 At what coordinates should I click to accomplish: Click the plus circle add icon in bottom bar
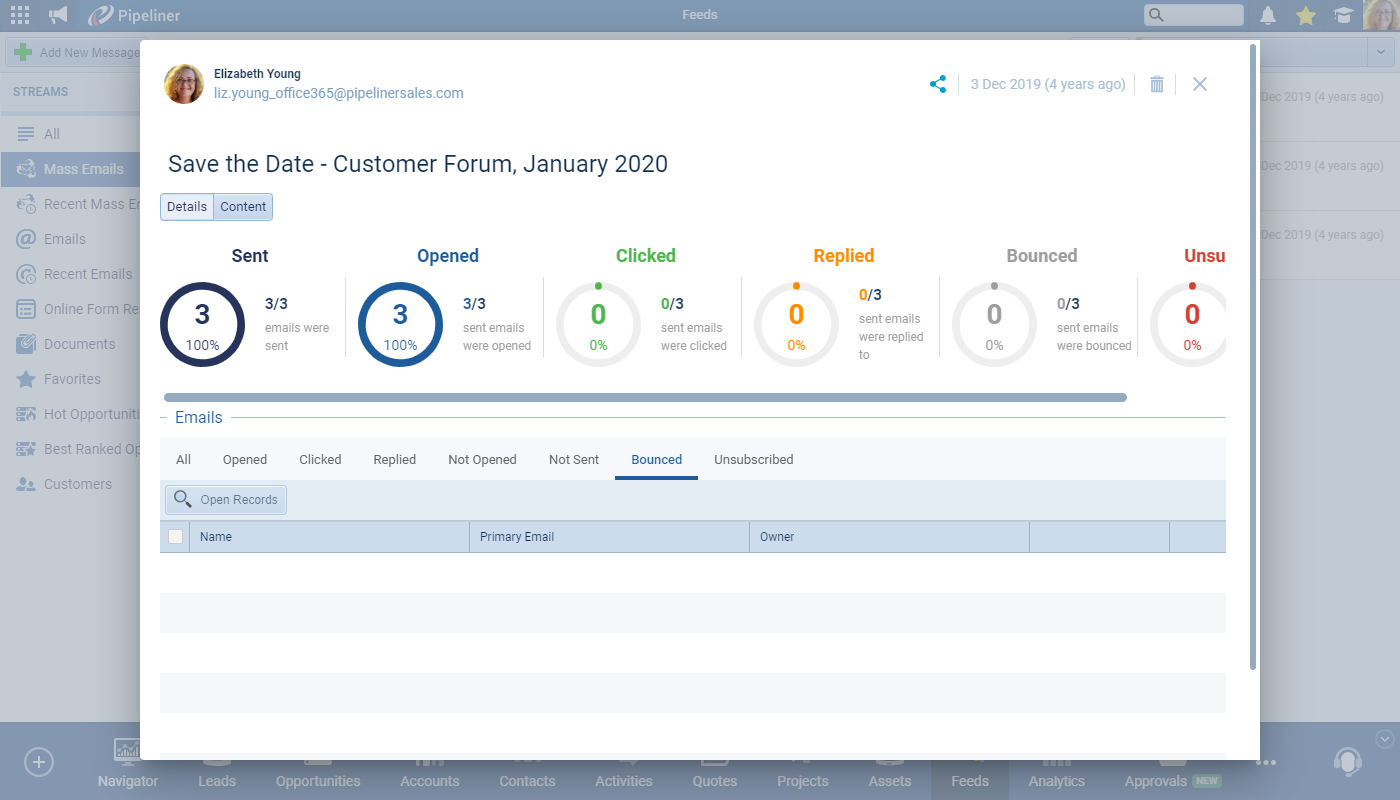point(38,762)
